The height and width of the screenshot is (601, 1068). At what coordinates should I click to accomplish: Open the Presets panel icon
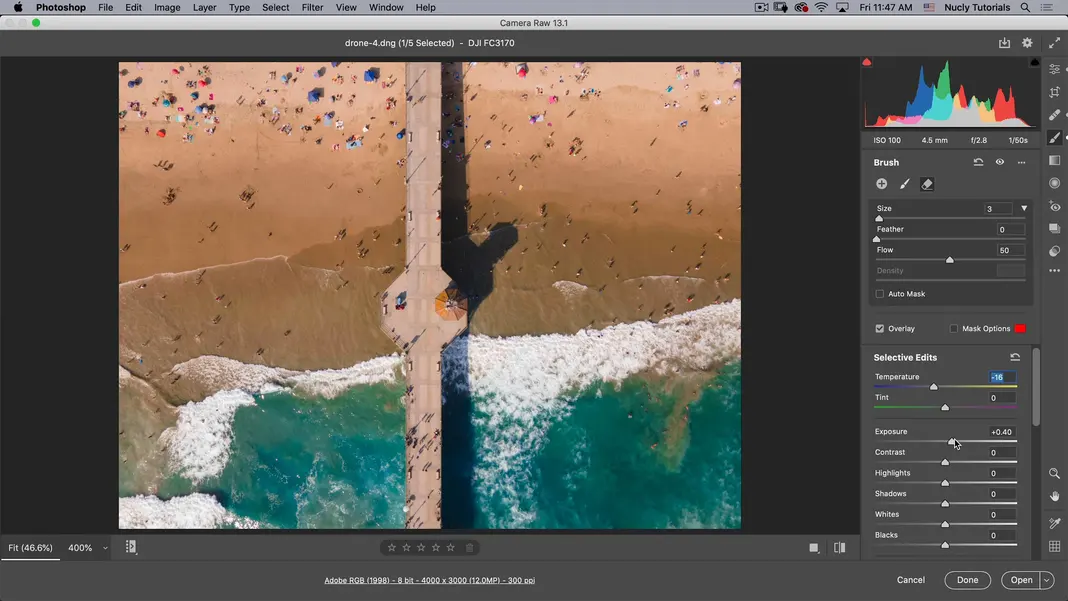1054,251
